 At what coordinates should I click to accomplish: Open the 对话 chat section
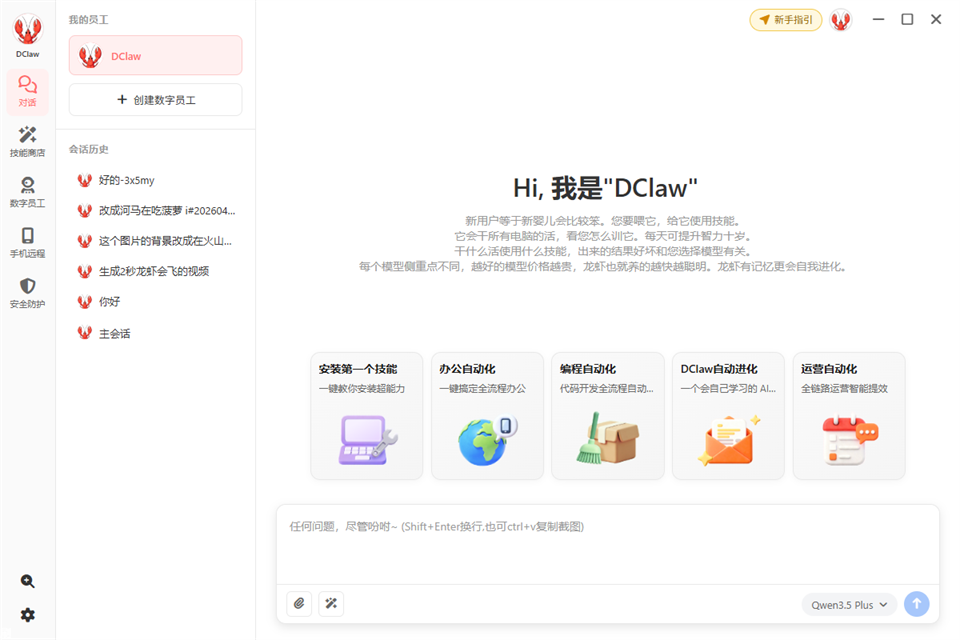(x=28, y=92)
